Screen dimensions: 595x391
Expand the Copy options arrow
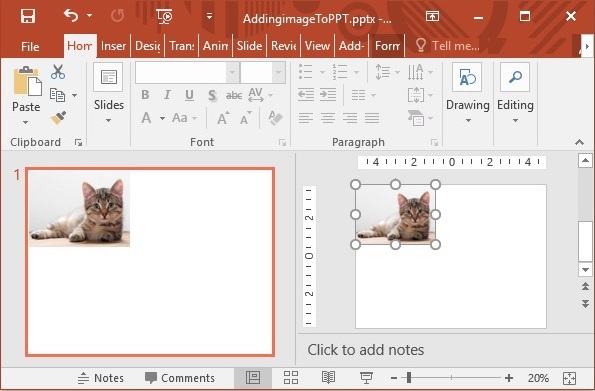pos(74,95)
